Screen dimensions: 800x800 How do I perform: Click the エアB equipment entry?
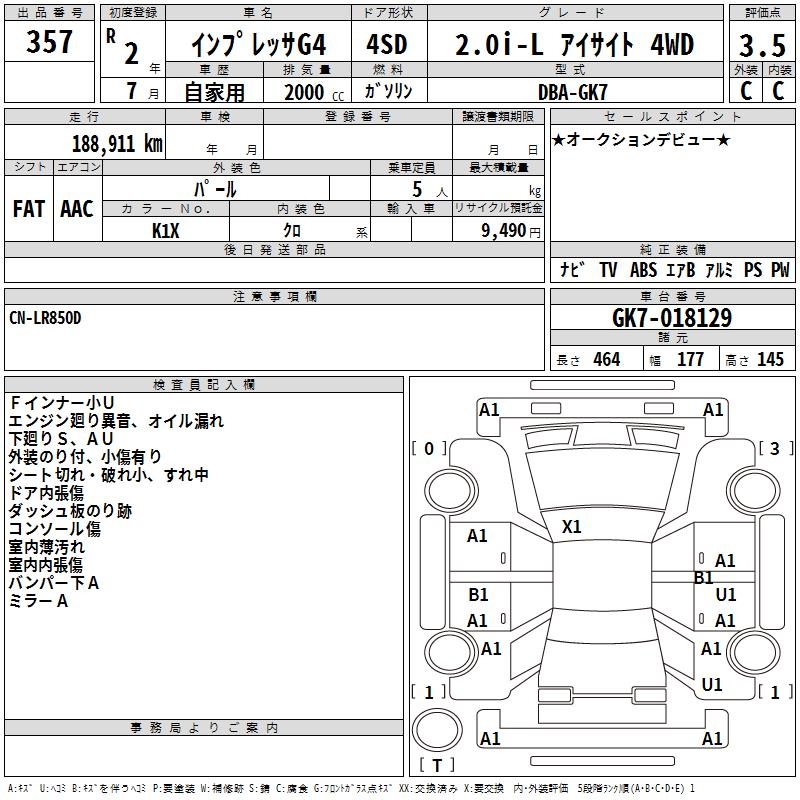(681, 269)
